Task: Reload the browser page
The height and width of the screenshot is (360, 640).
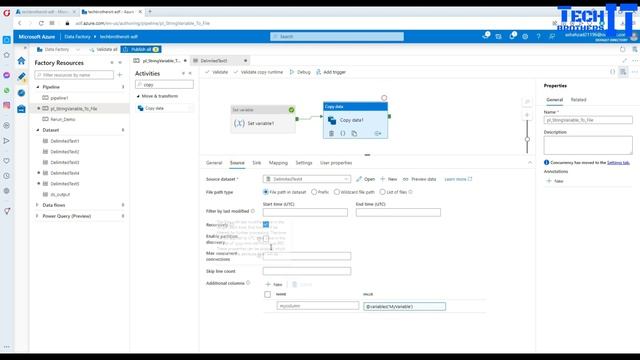Action: (41, 23)
